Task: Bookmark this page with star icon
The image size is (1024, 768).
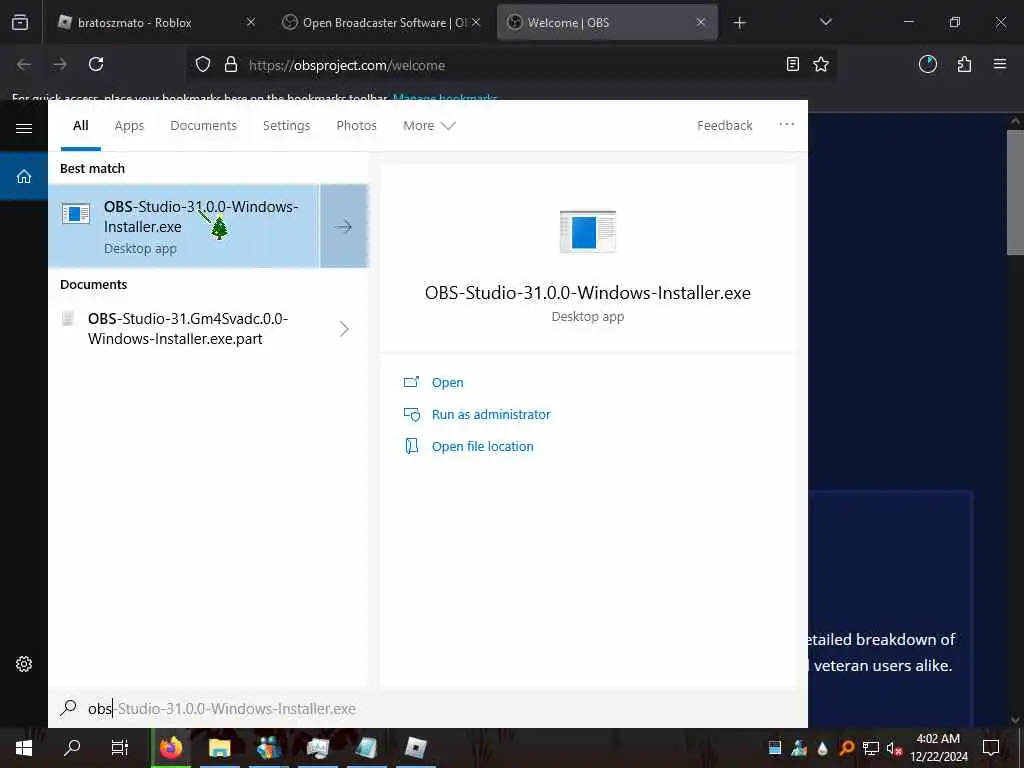Action: click(821, 64)
